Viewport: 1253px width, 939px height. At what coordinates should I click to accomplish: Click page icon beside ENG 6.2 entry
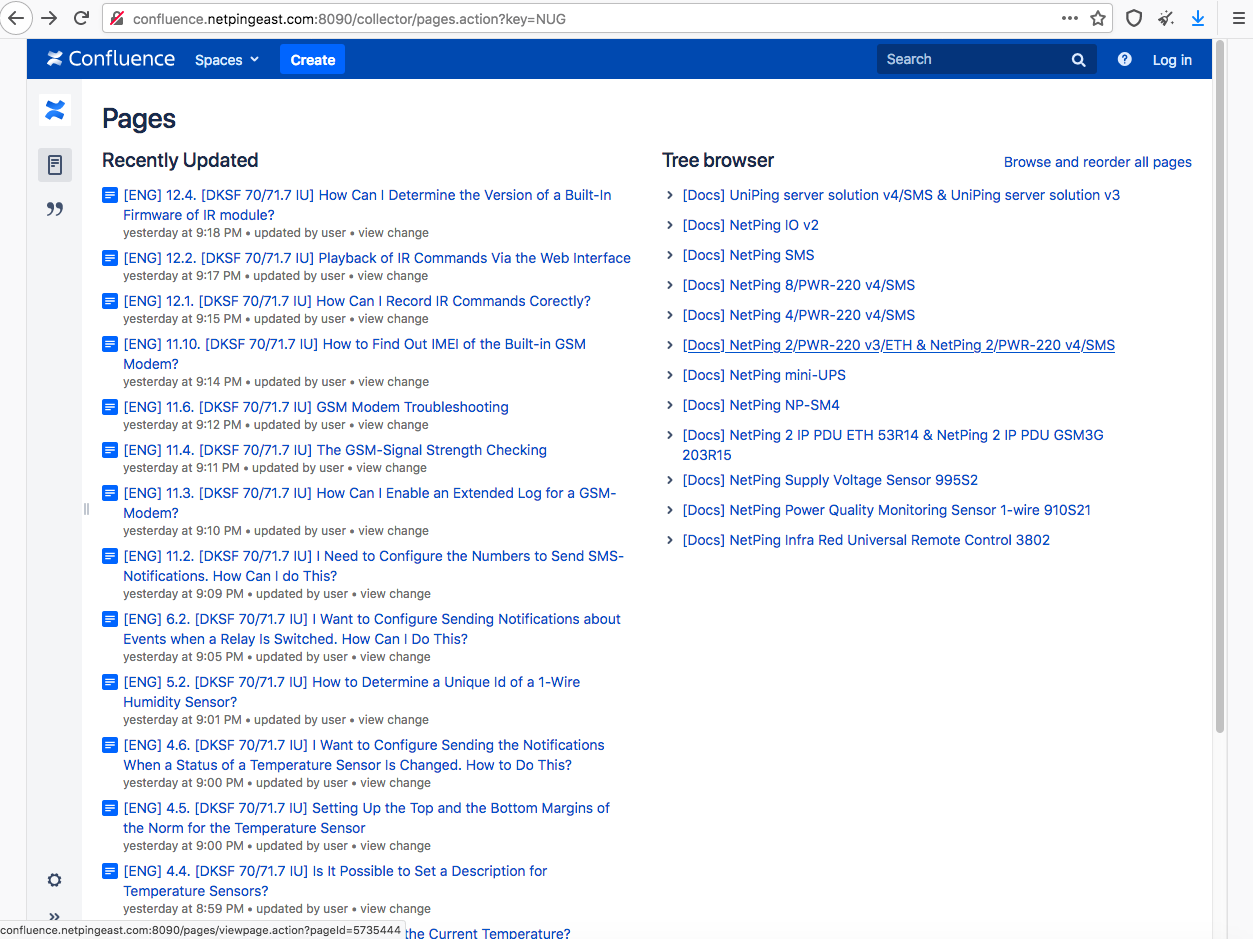pos(110,620)
